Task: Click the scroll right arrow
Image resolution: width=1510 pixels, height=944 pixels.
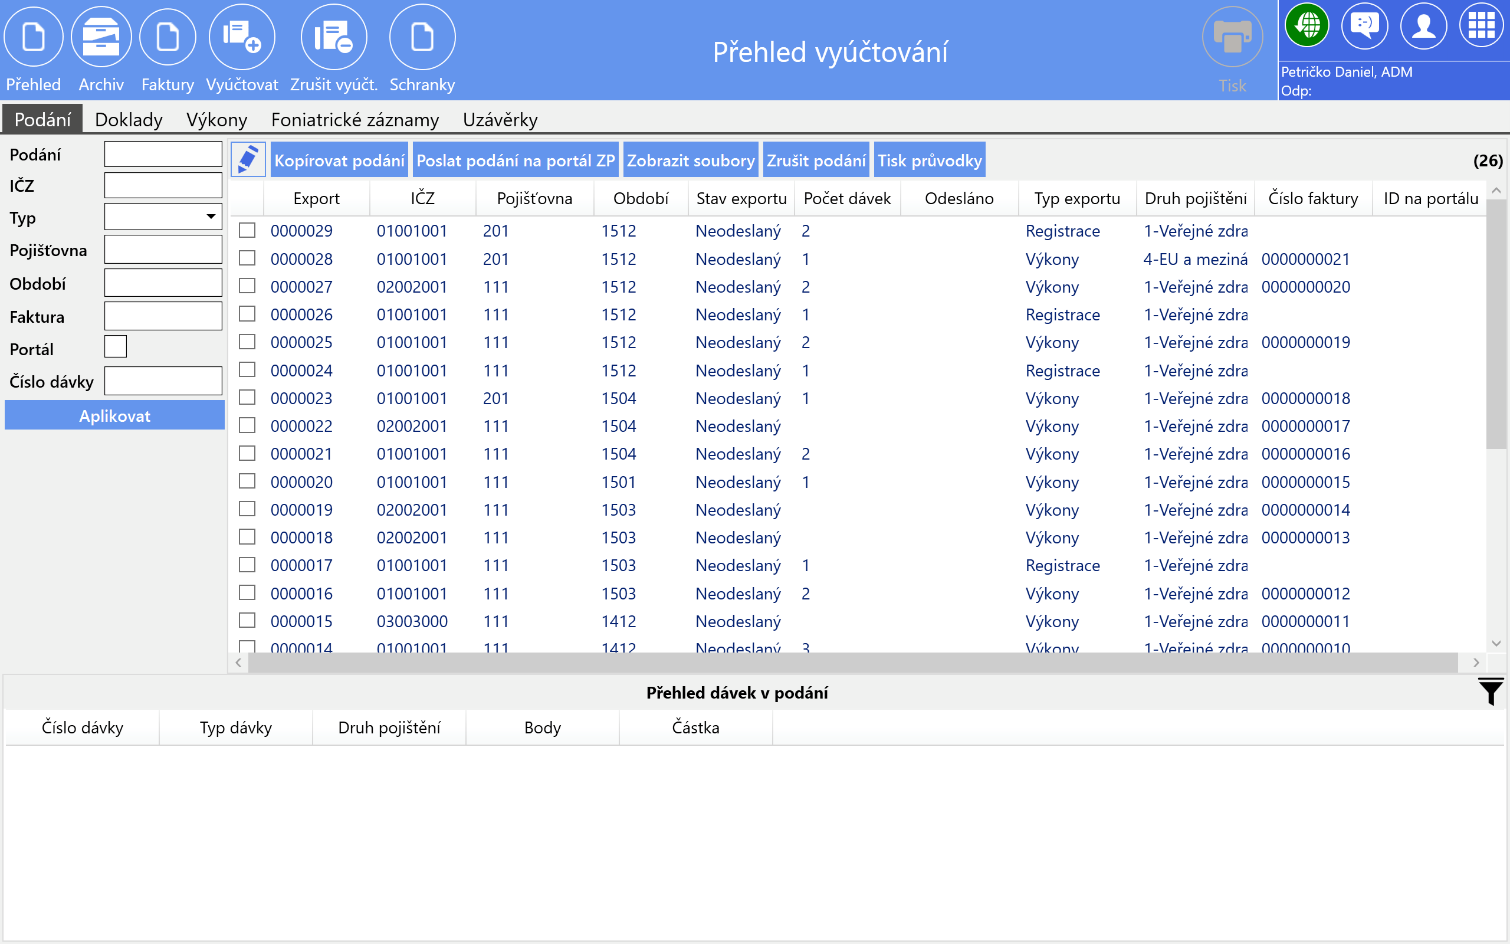Action: [x=1476, y=662]
